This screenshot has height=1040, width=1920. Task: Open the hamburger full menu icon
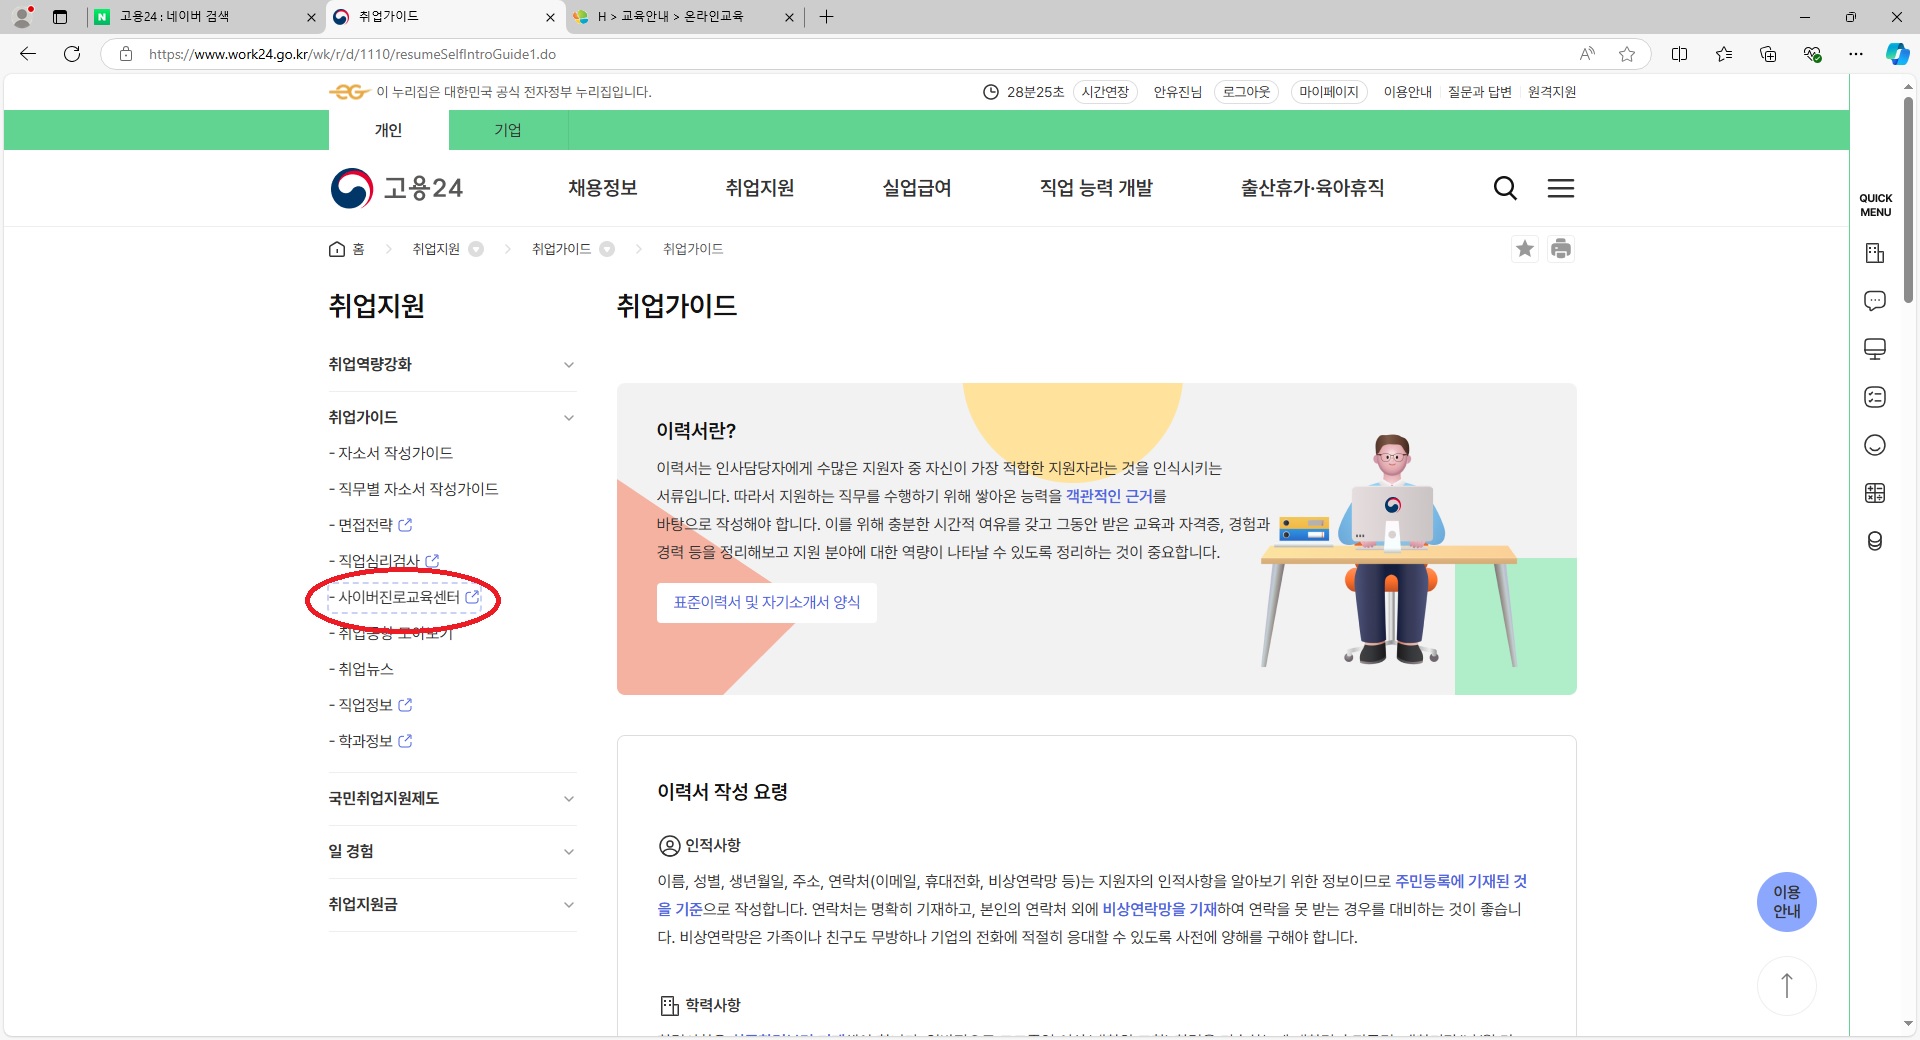coord(1561,188)
